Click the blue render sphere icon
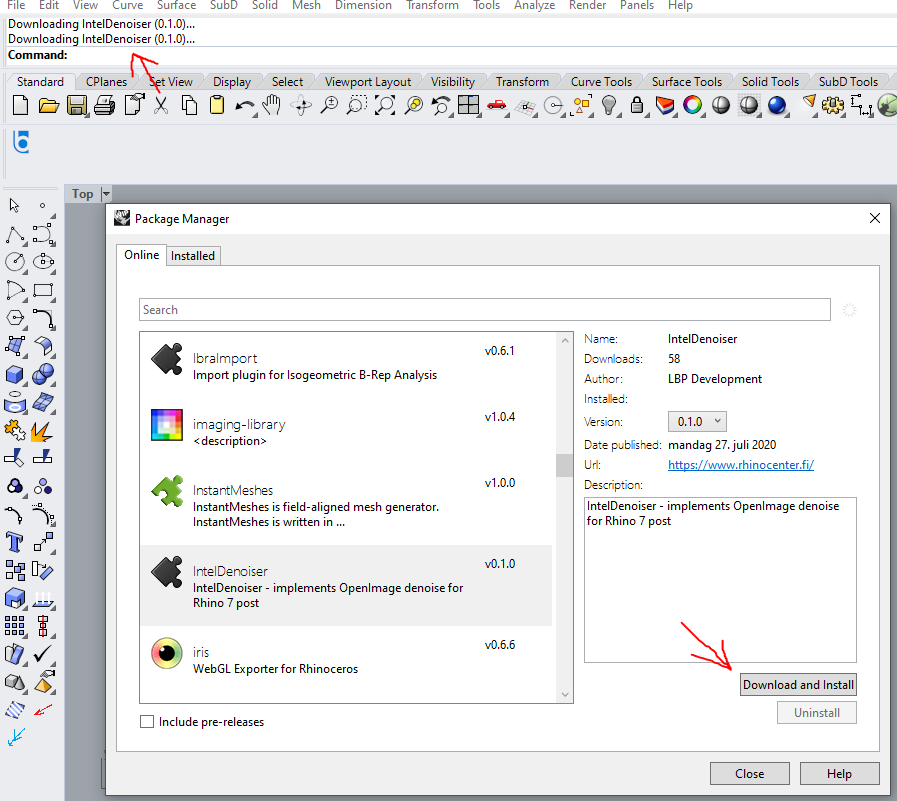Screen dimensions: 897x801 [x=777, y=106]
